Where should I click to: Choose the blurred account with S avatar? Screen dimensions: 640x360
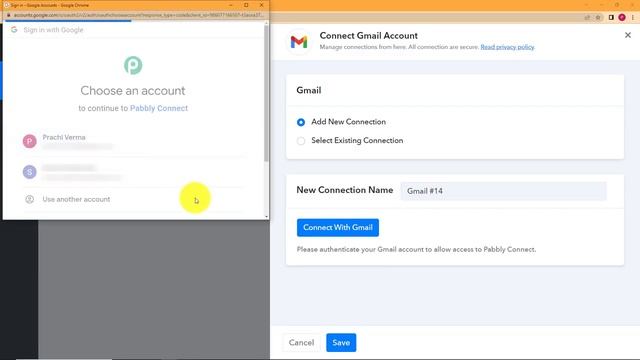[x=135, y=172]
